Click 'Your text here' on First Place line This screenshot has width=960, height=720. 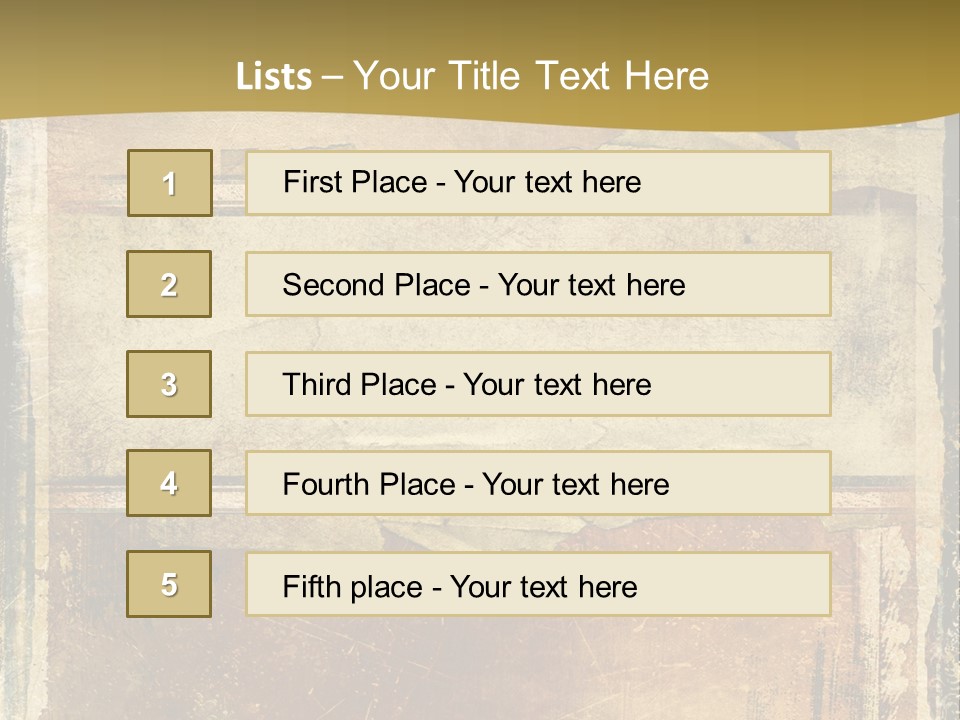coord(547,182)
